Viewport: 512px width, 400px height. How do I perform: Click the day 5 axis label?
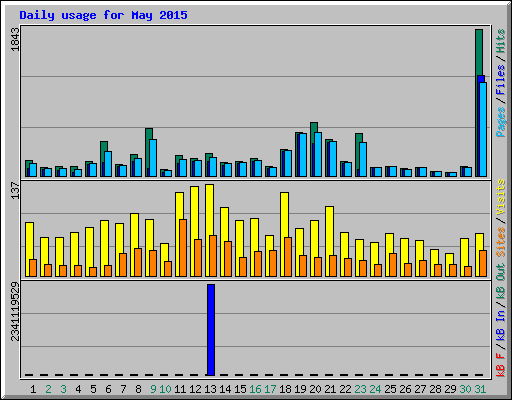[93, 389]
